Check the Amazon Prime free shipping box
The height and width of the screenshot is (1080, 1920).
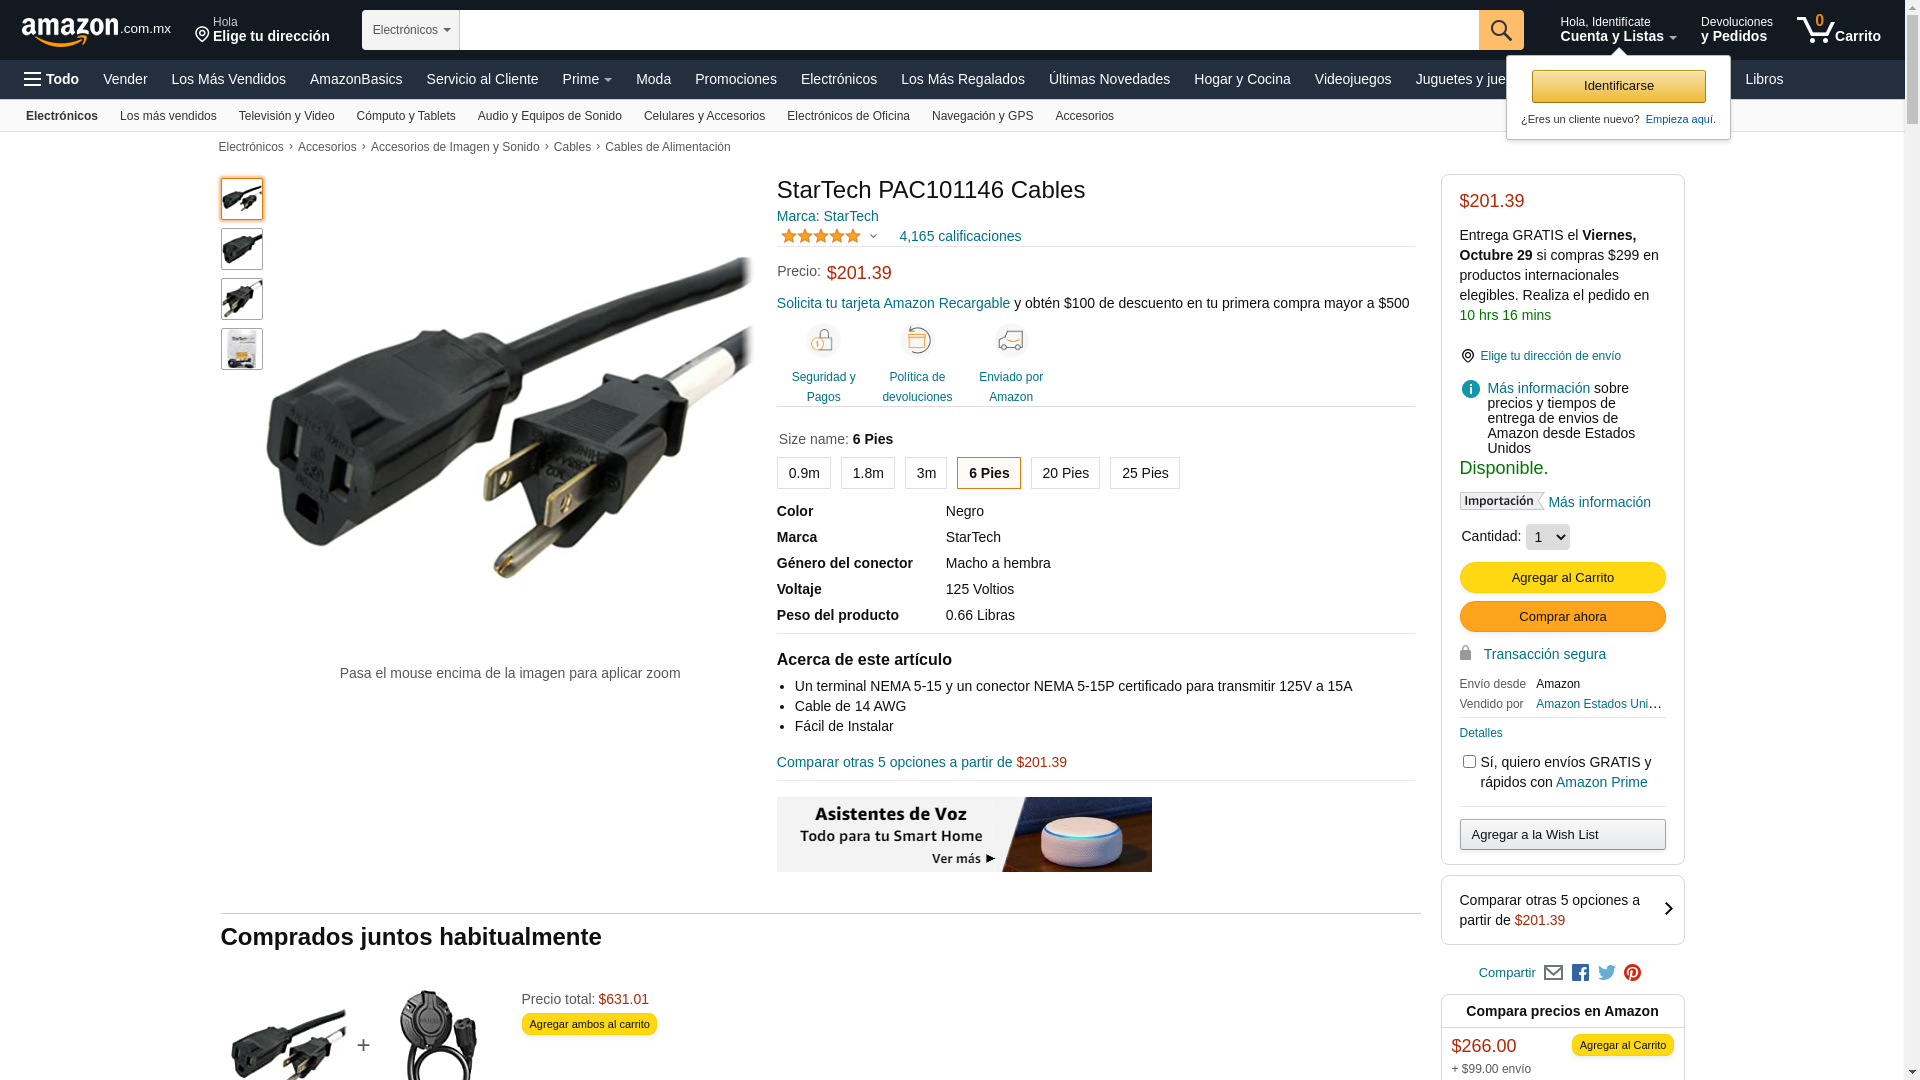pos(1469,762)
